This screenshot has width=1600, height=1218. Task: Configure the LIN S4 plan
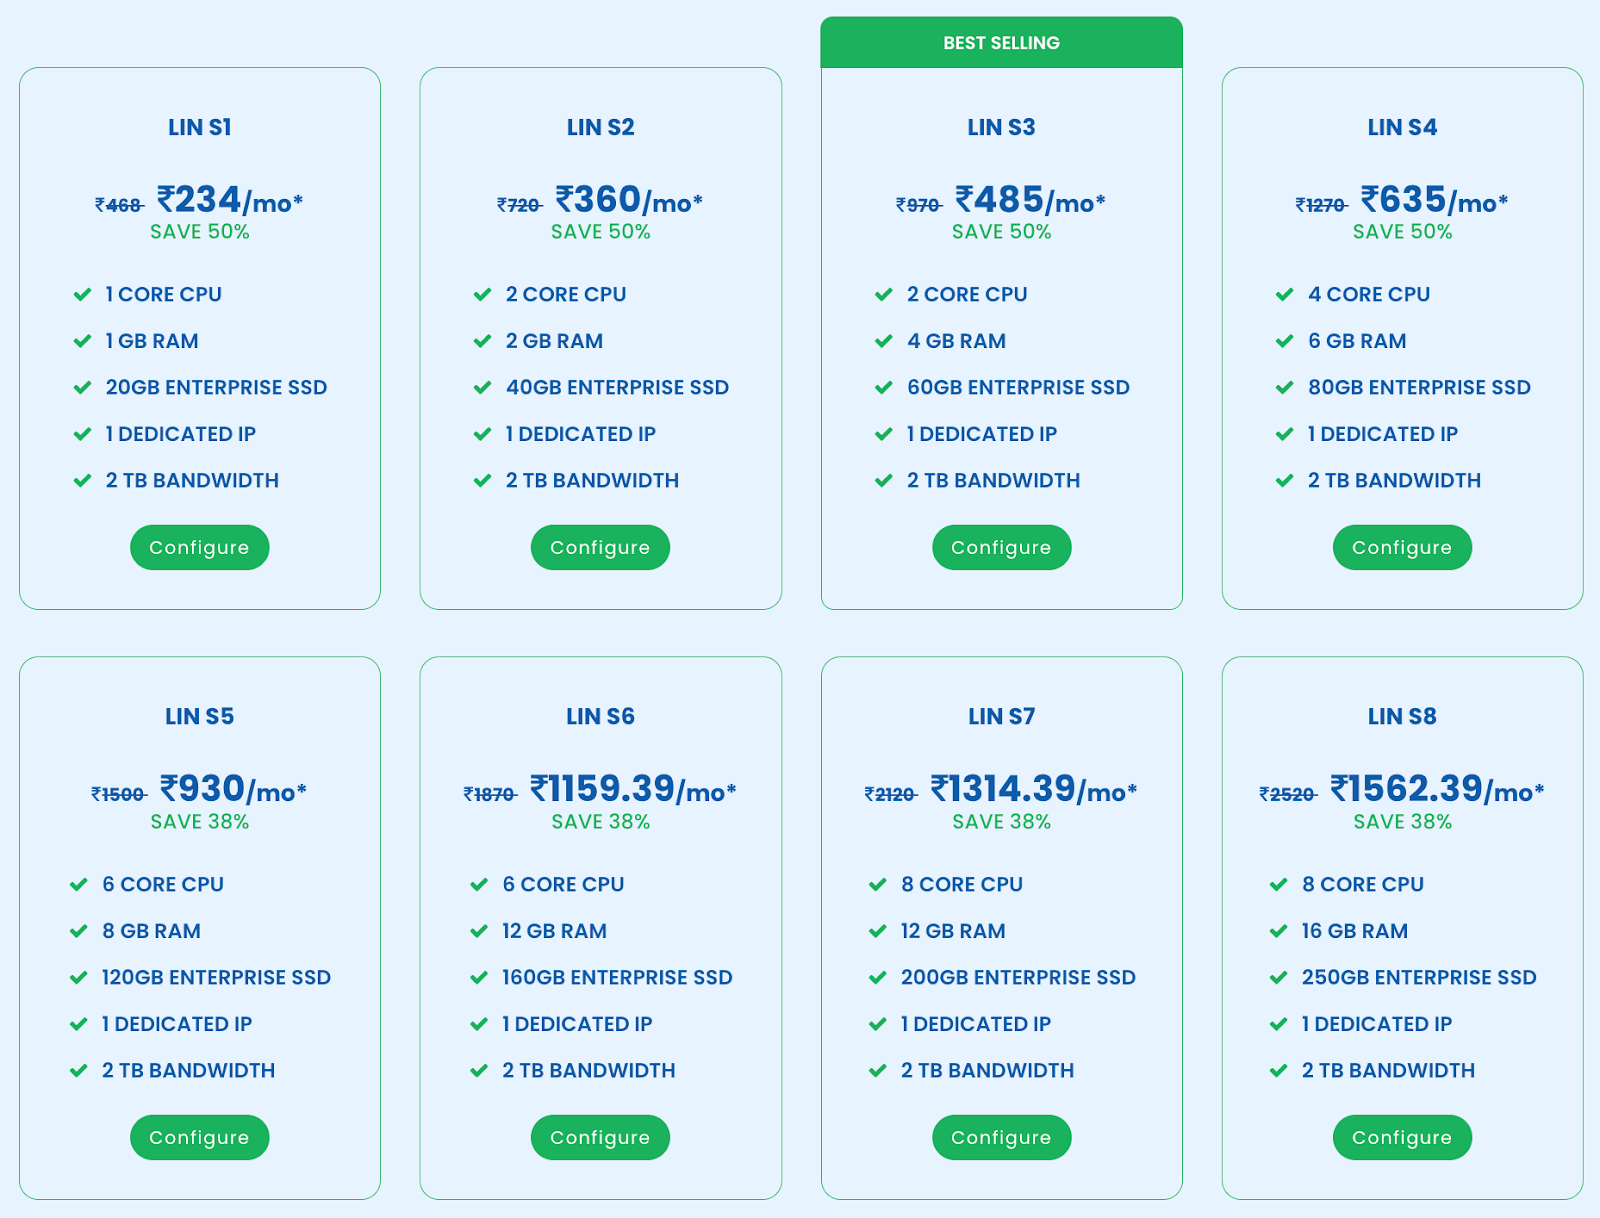click(1402, 547)
